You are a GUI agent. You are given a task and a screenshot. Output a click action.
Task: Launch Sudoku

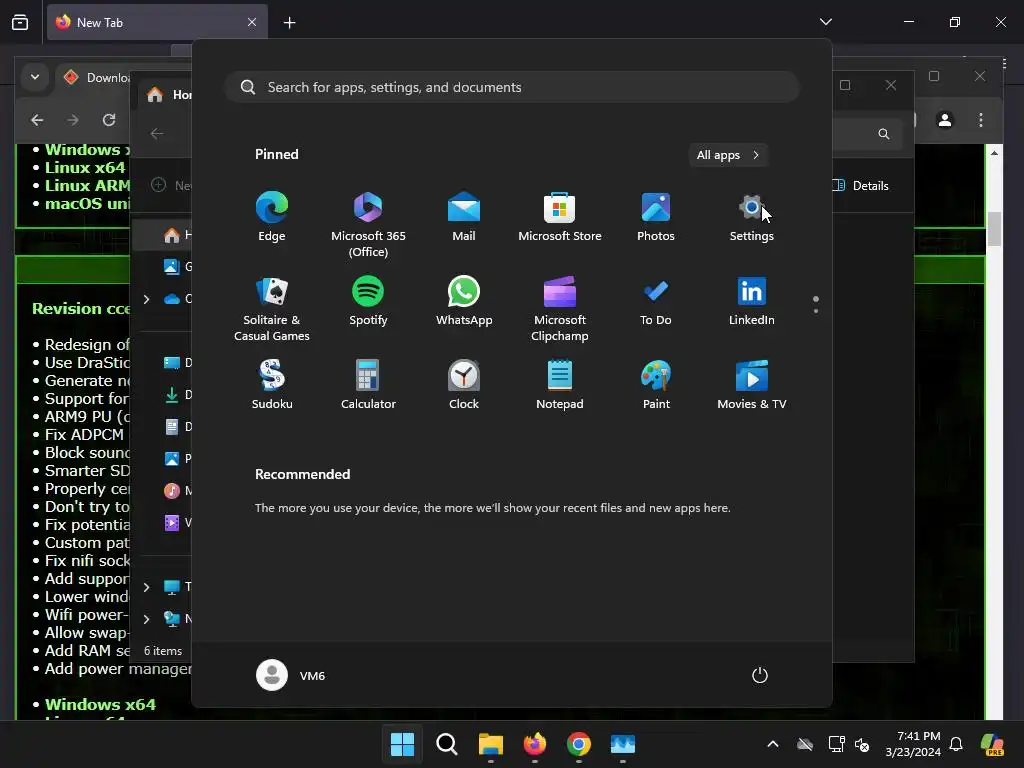(x=272, y=385)
